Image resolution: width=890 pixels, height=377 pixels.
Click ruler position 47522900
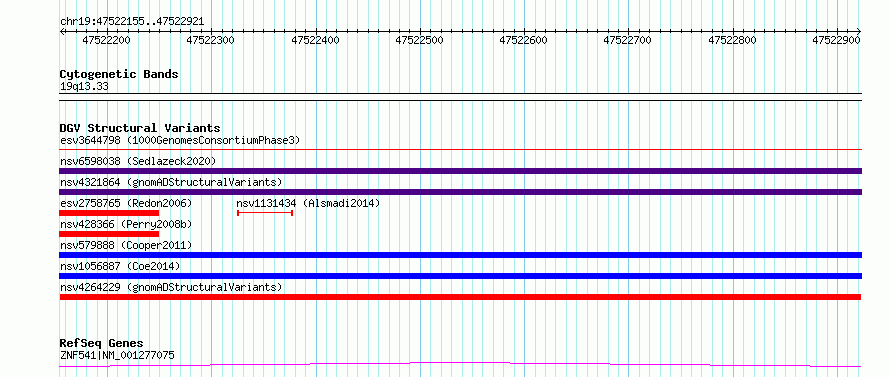(837, 40)
